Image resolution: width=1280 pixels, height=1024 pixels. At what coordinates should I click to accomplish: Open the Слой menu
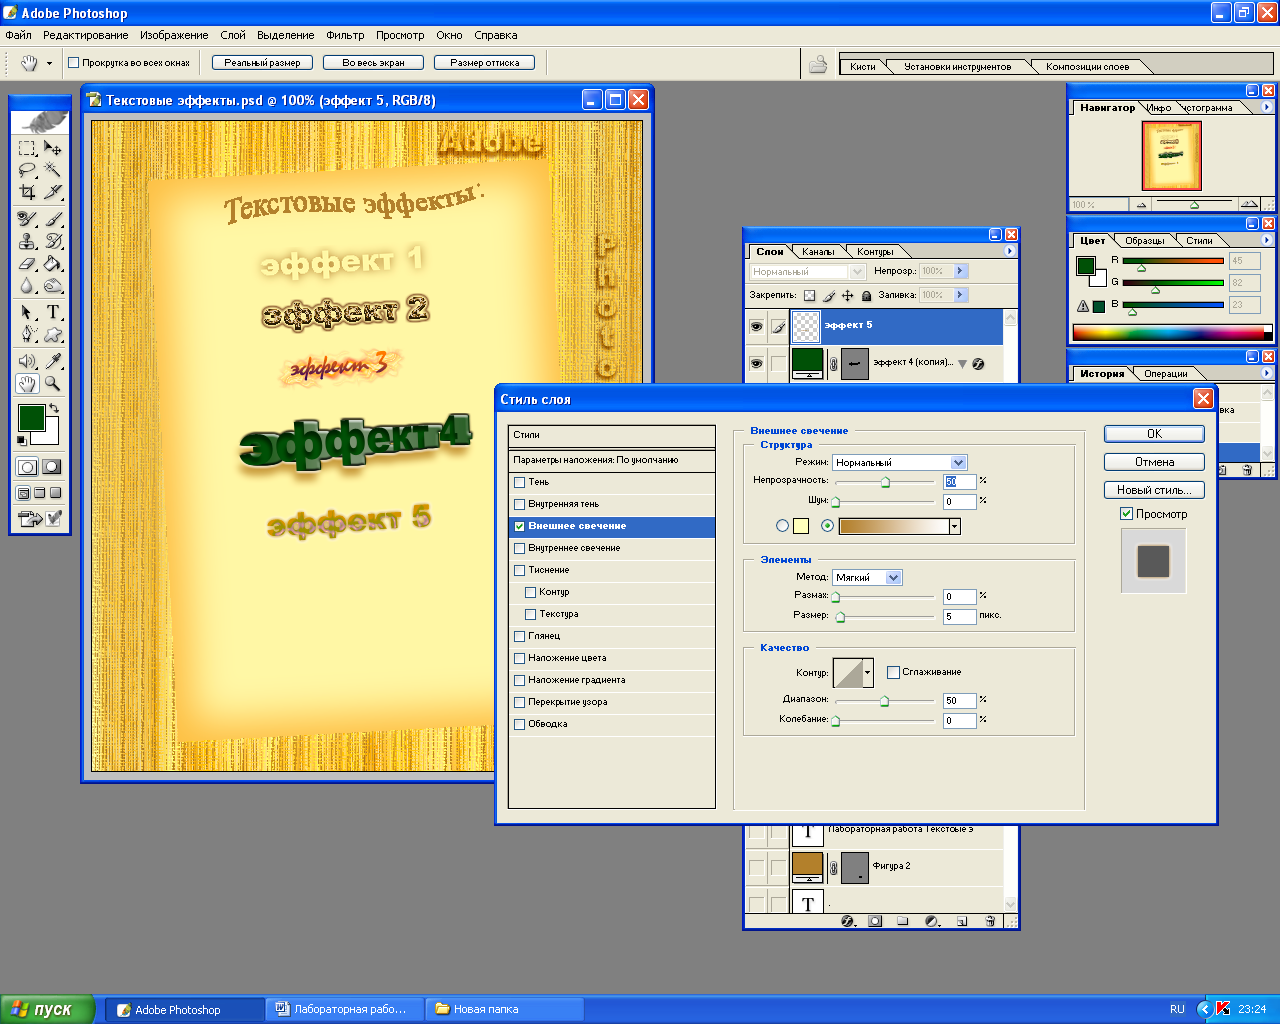click(233, 35)
